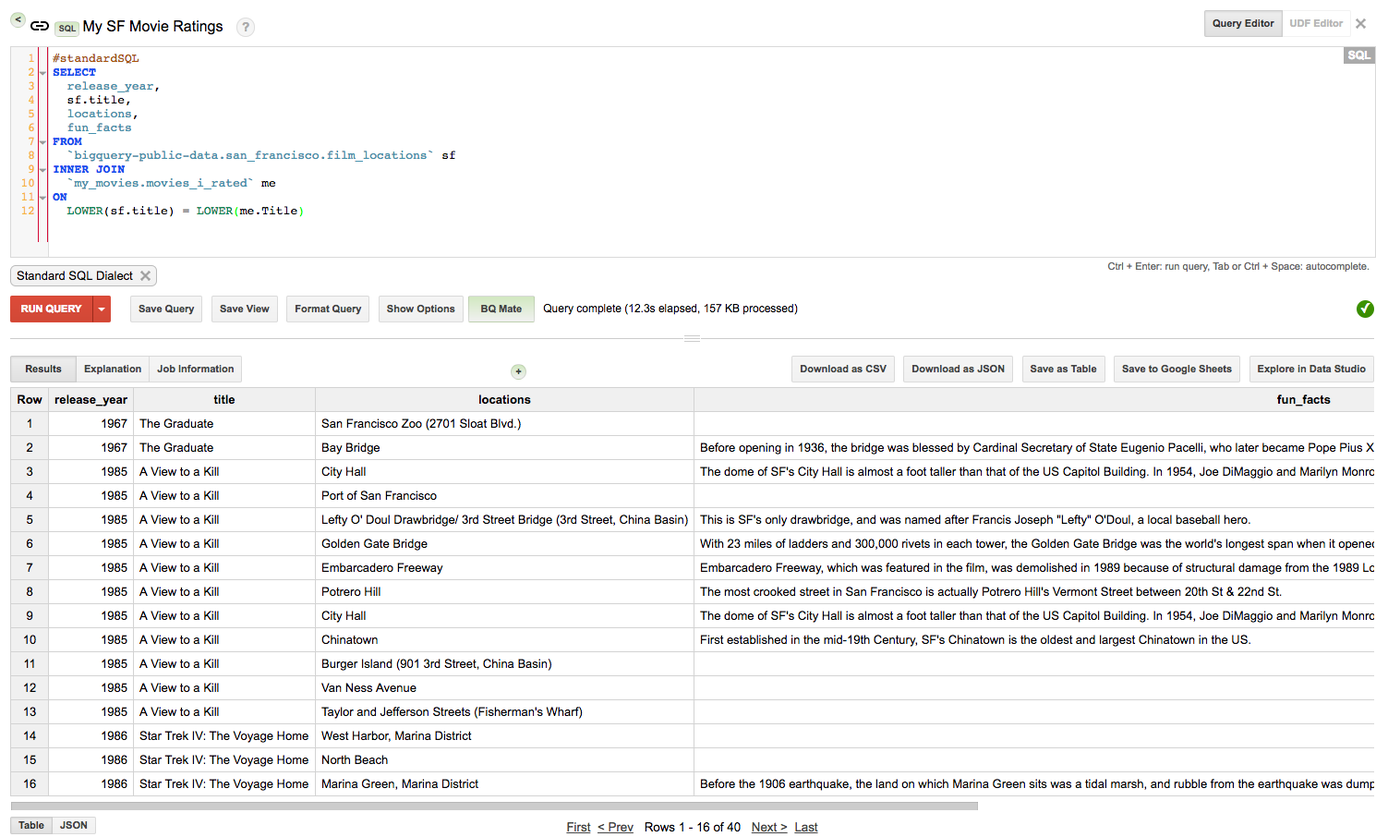1376x837 pixels.
Task: Click the Prev page link
Action: [615, 827]
